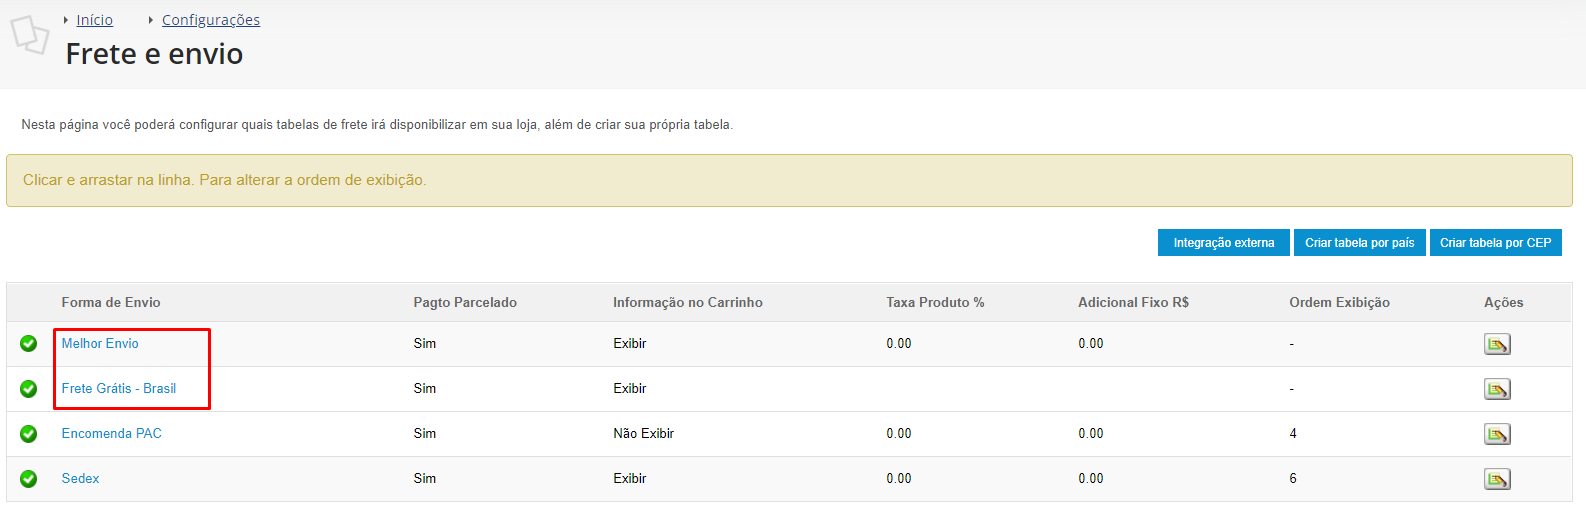This screenshot has height=521, width=1586.
Task: Open edit action icon for Sedex row
Action: pos(1497,479)
